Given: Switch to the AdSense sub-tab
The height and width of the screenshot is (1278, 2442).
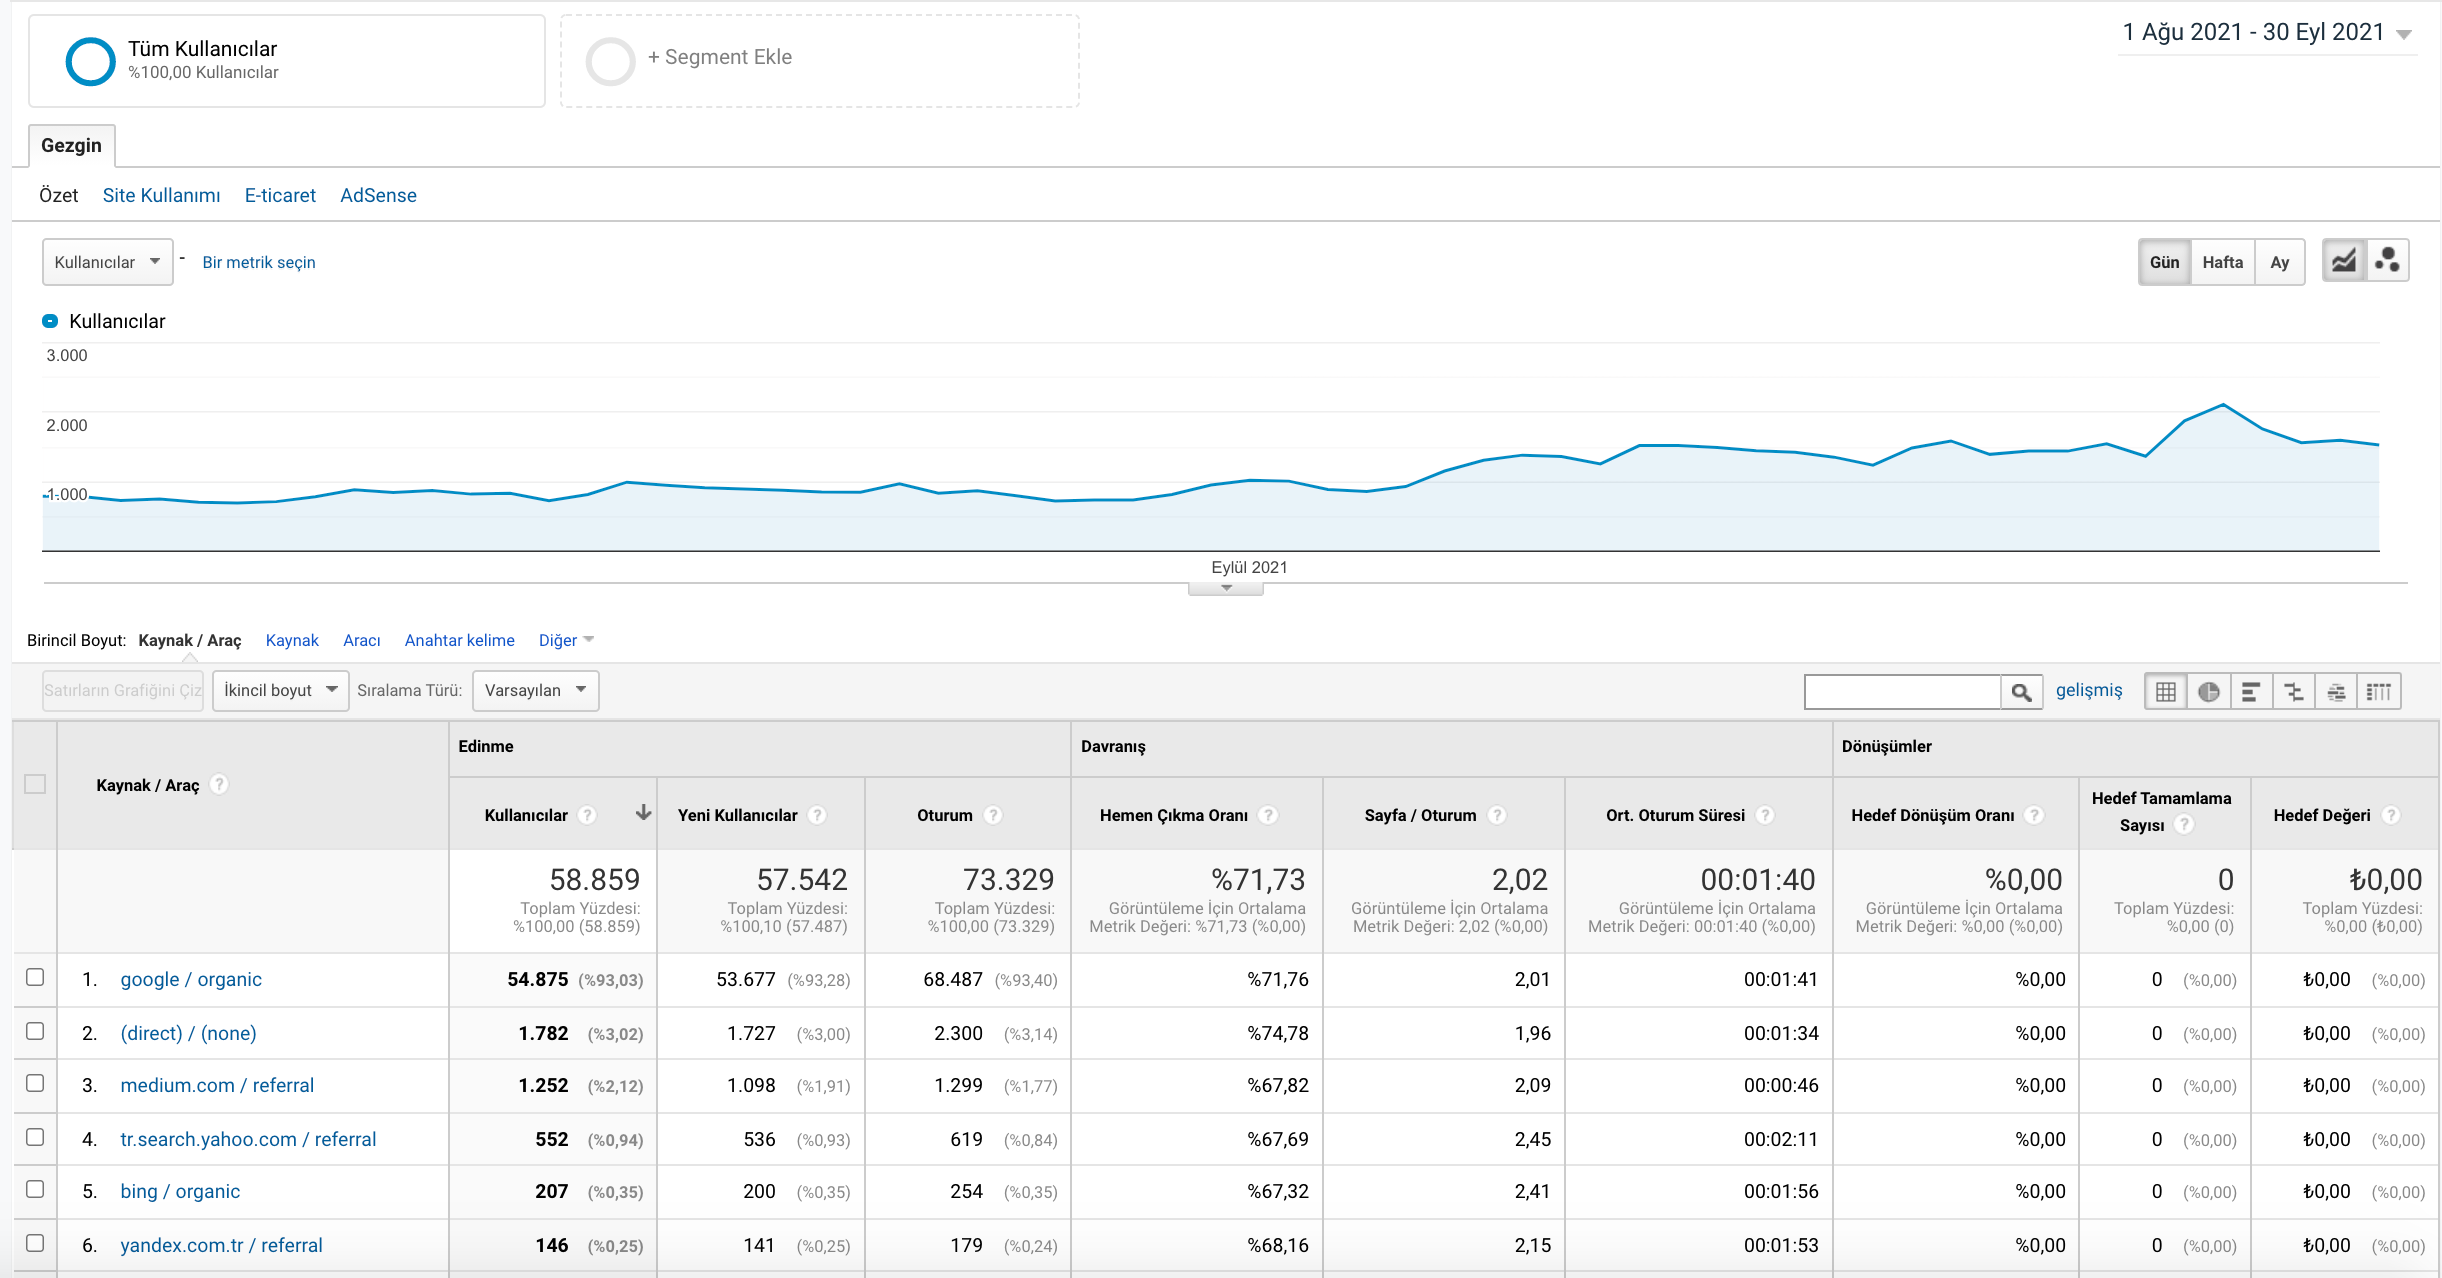Looking at the screenshot, I should 378,196.
